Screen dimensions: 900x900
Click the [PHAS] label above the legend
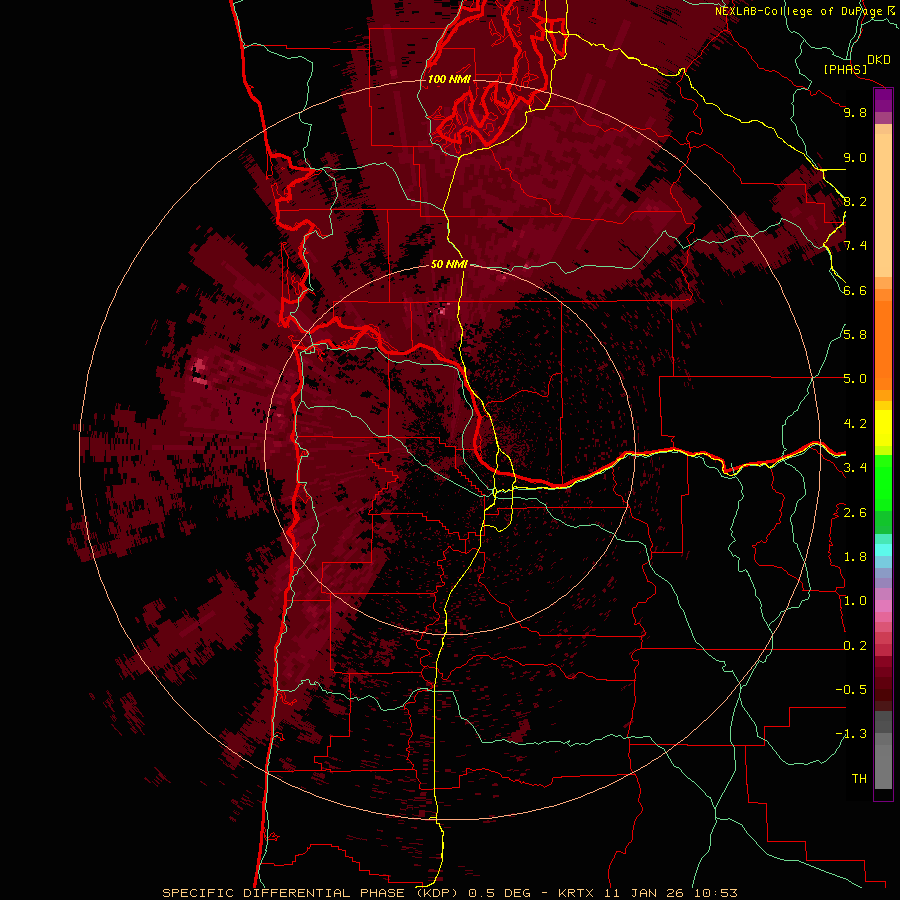click(x=845, y=69)
